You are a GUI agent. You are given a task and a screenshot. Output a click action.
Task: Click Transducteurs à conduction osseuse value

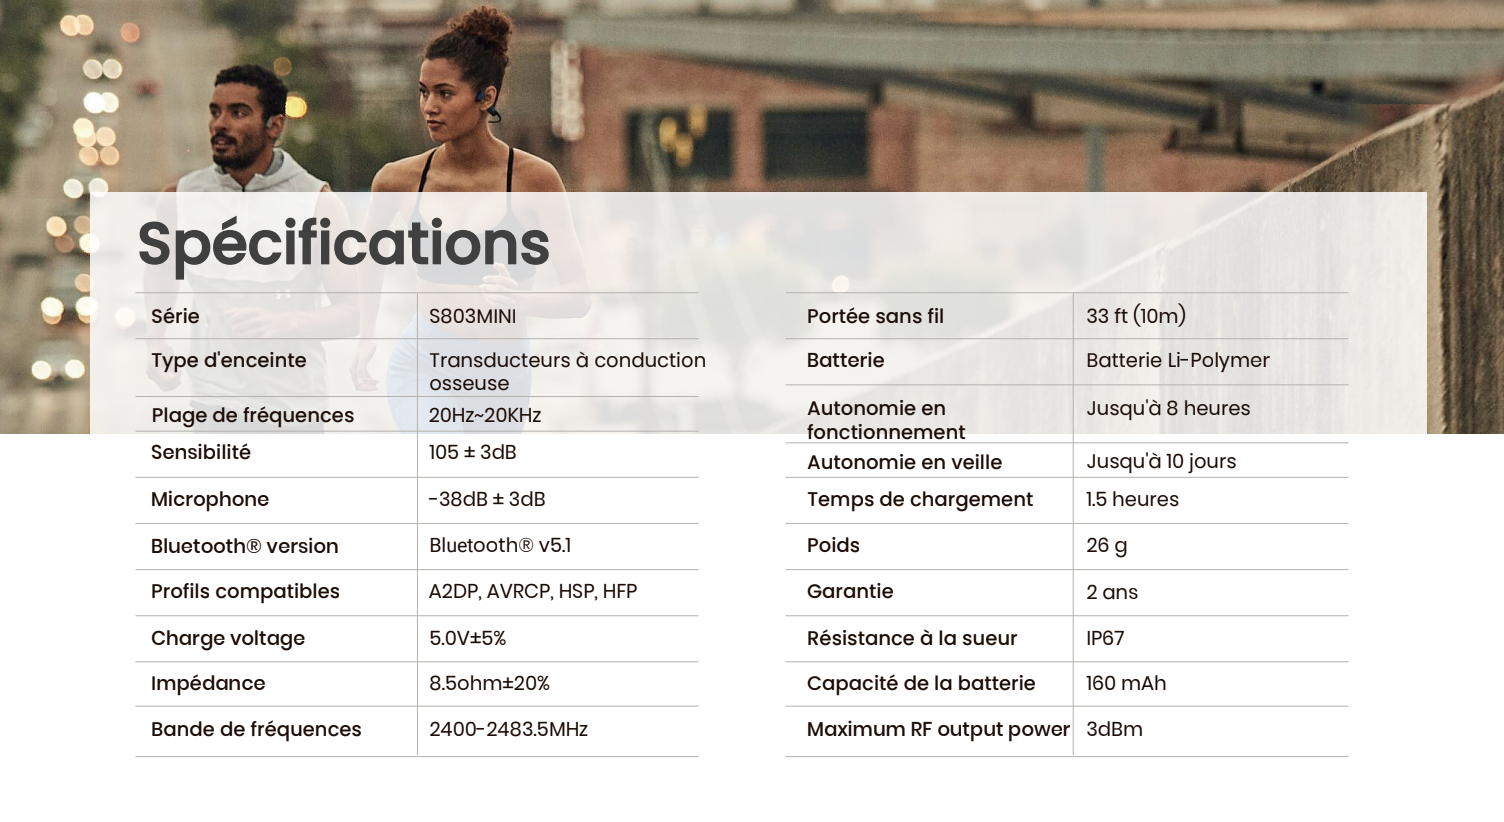point(567,371)
